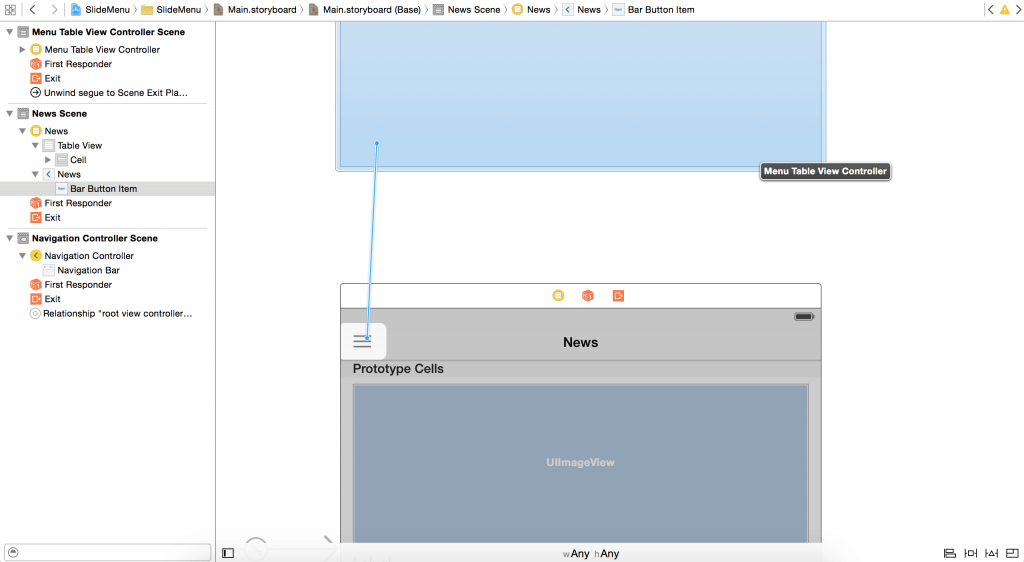Expand the Menu Table View Controller item
The height and width of the screenshot is (562, 1024).
point(23,50)
